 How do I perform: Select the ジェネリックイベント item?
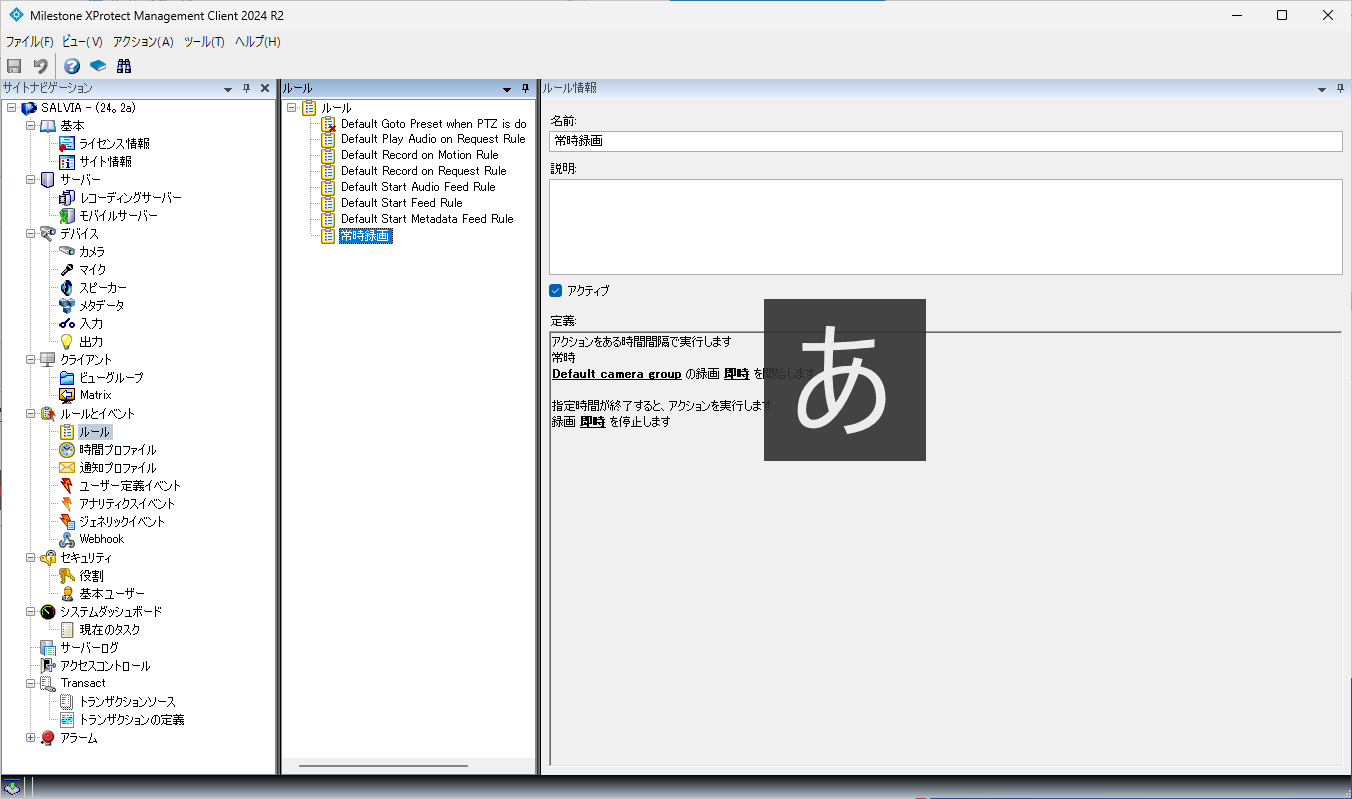coord(122,522)
